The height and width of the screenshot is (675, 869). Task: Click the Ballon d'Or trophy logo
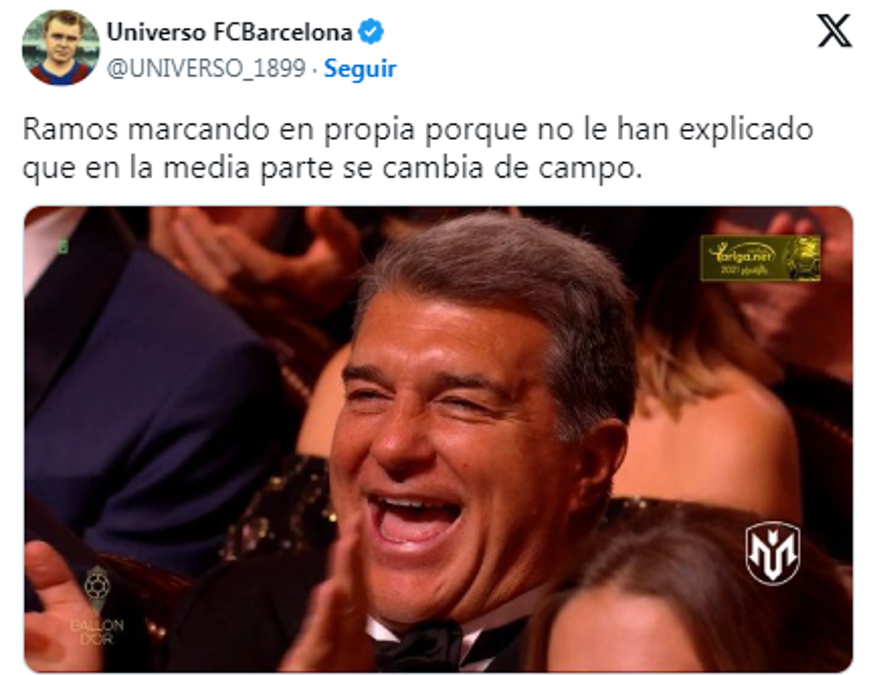(98, 587)
